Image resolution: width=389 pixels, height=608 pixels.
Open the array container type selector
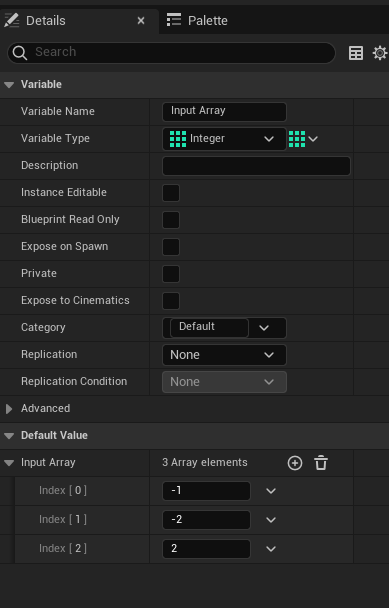tap(303, 139)
